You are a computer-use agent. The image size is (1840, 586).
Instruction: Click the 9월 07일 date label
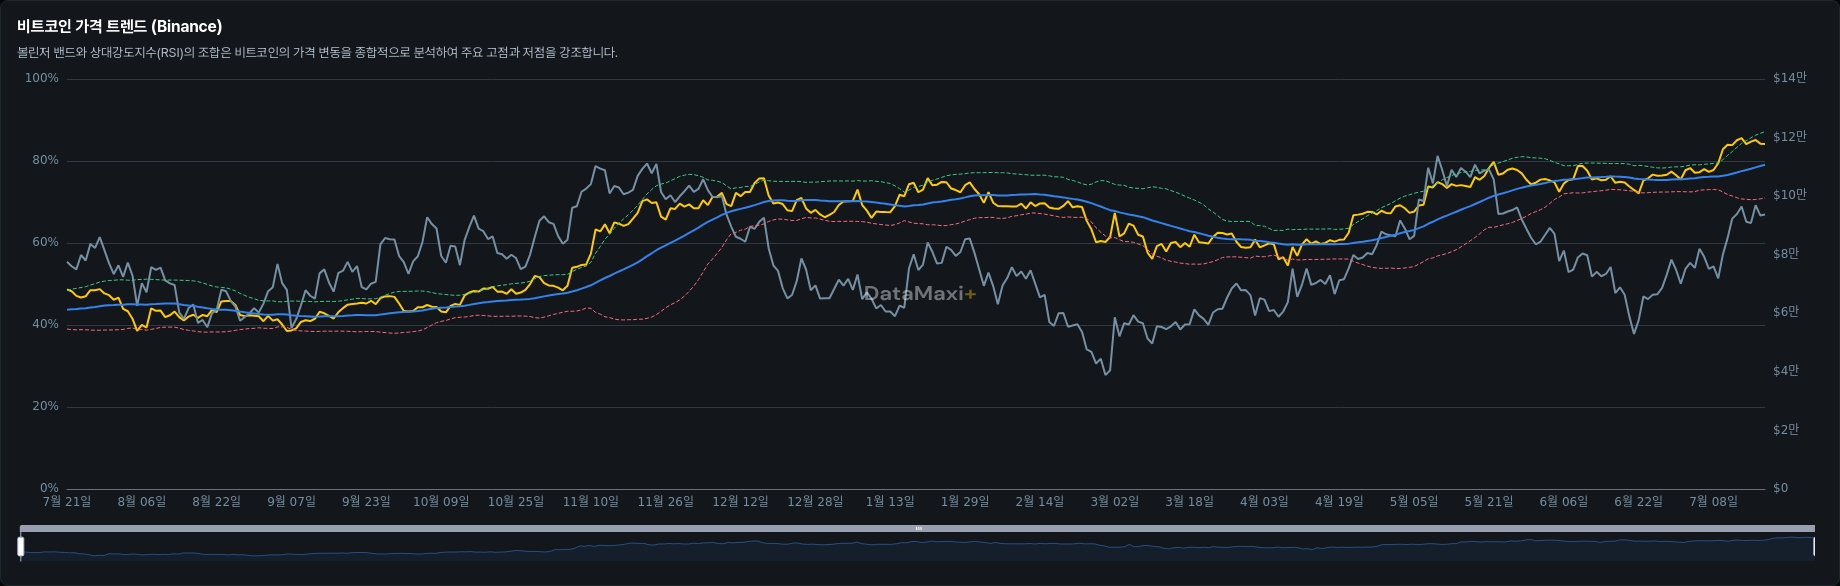click(x=291, y=501)
